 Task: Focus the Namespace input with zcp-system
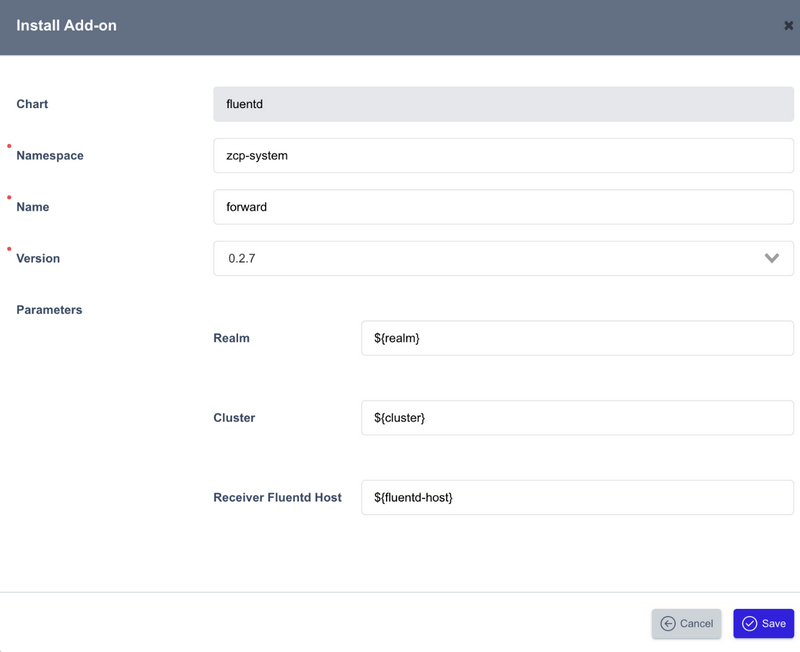click(x=503, y=156)
